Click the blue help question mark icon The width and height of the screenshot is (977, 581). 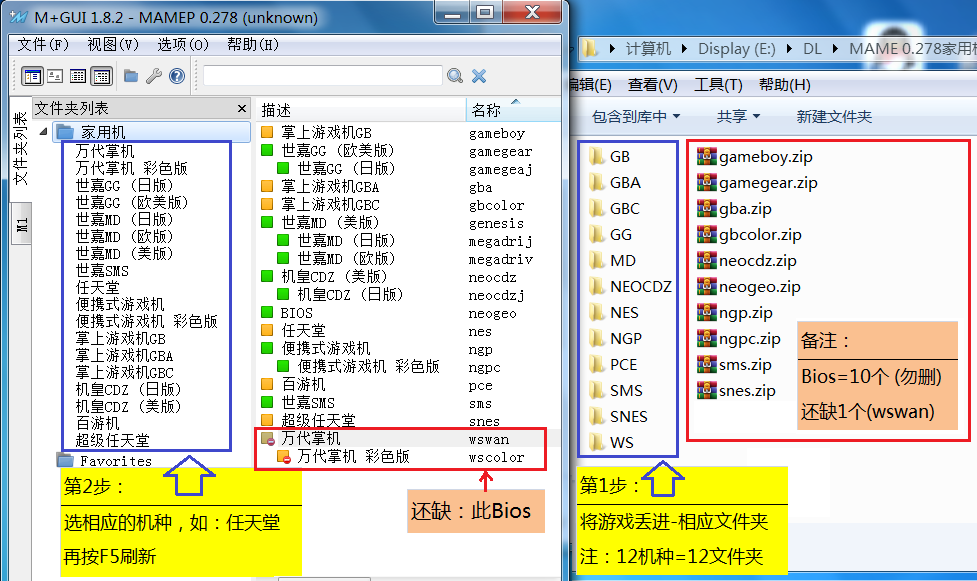click(177, 76)
